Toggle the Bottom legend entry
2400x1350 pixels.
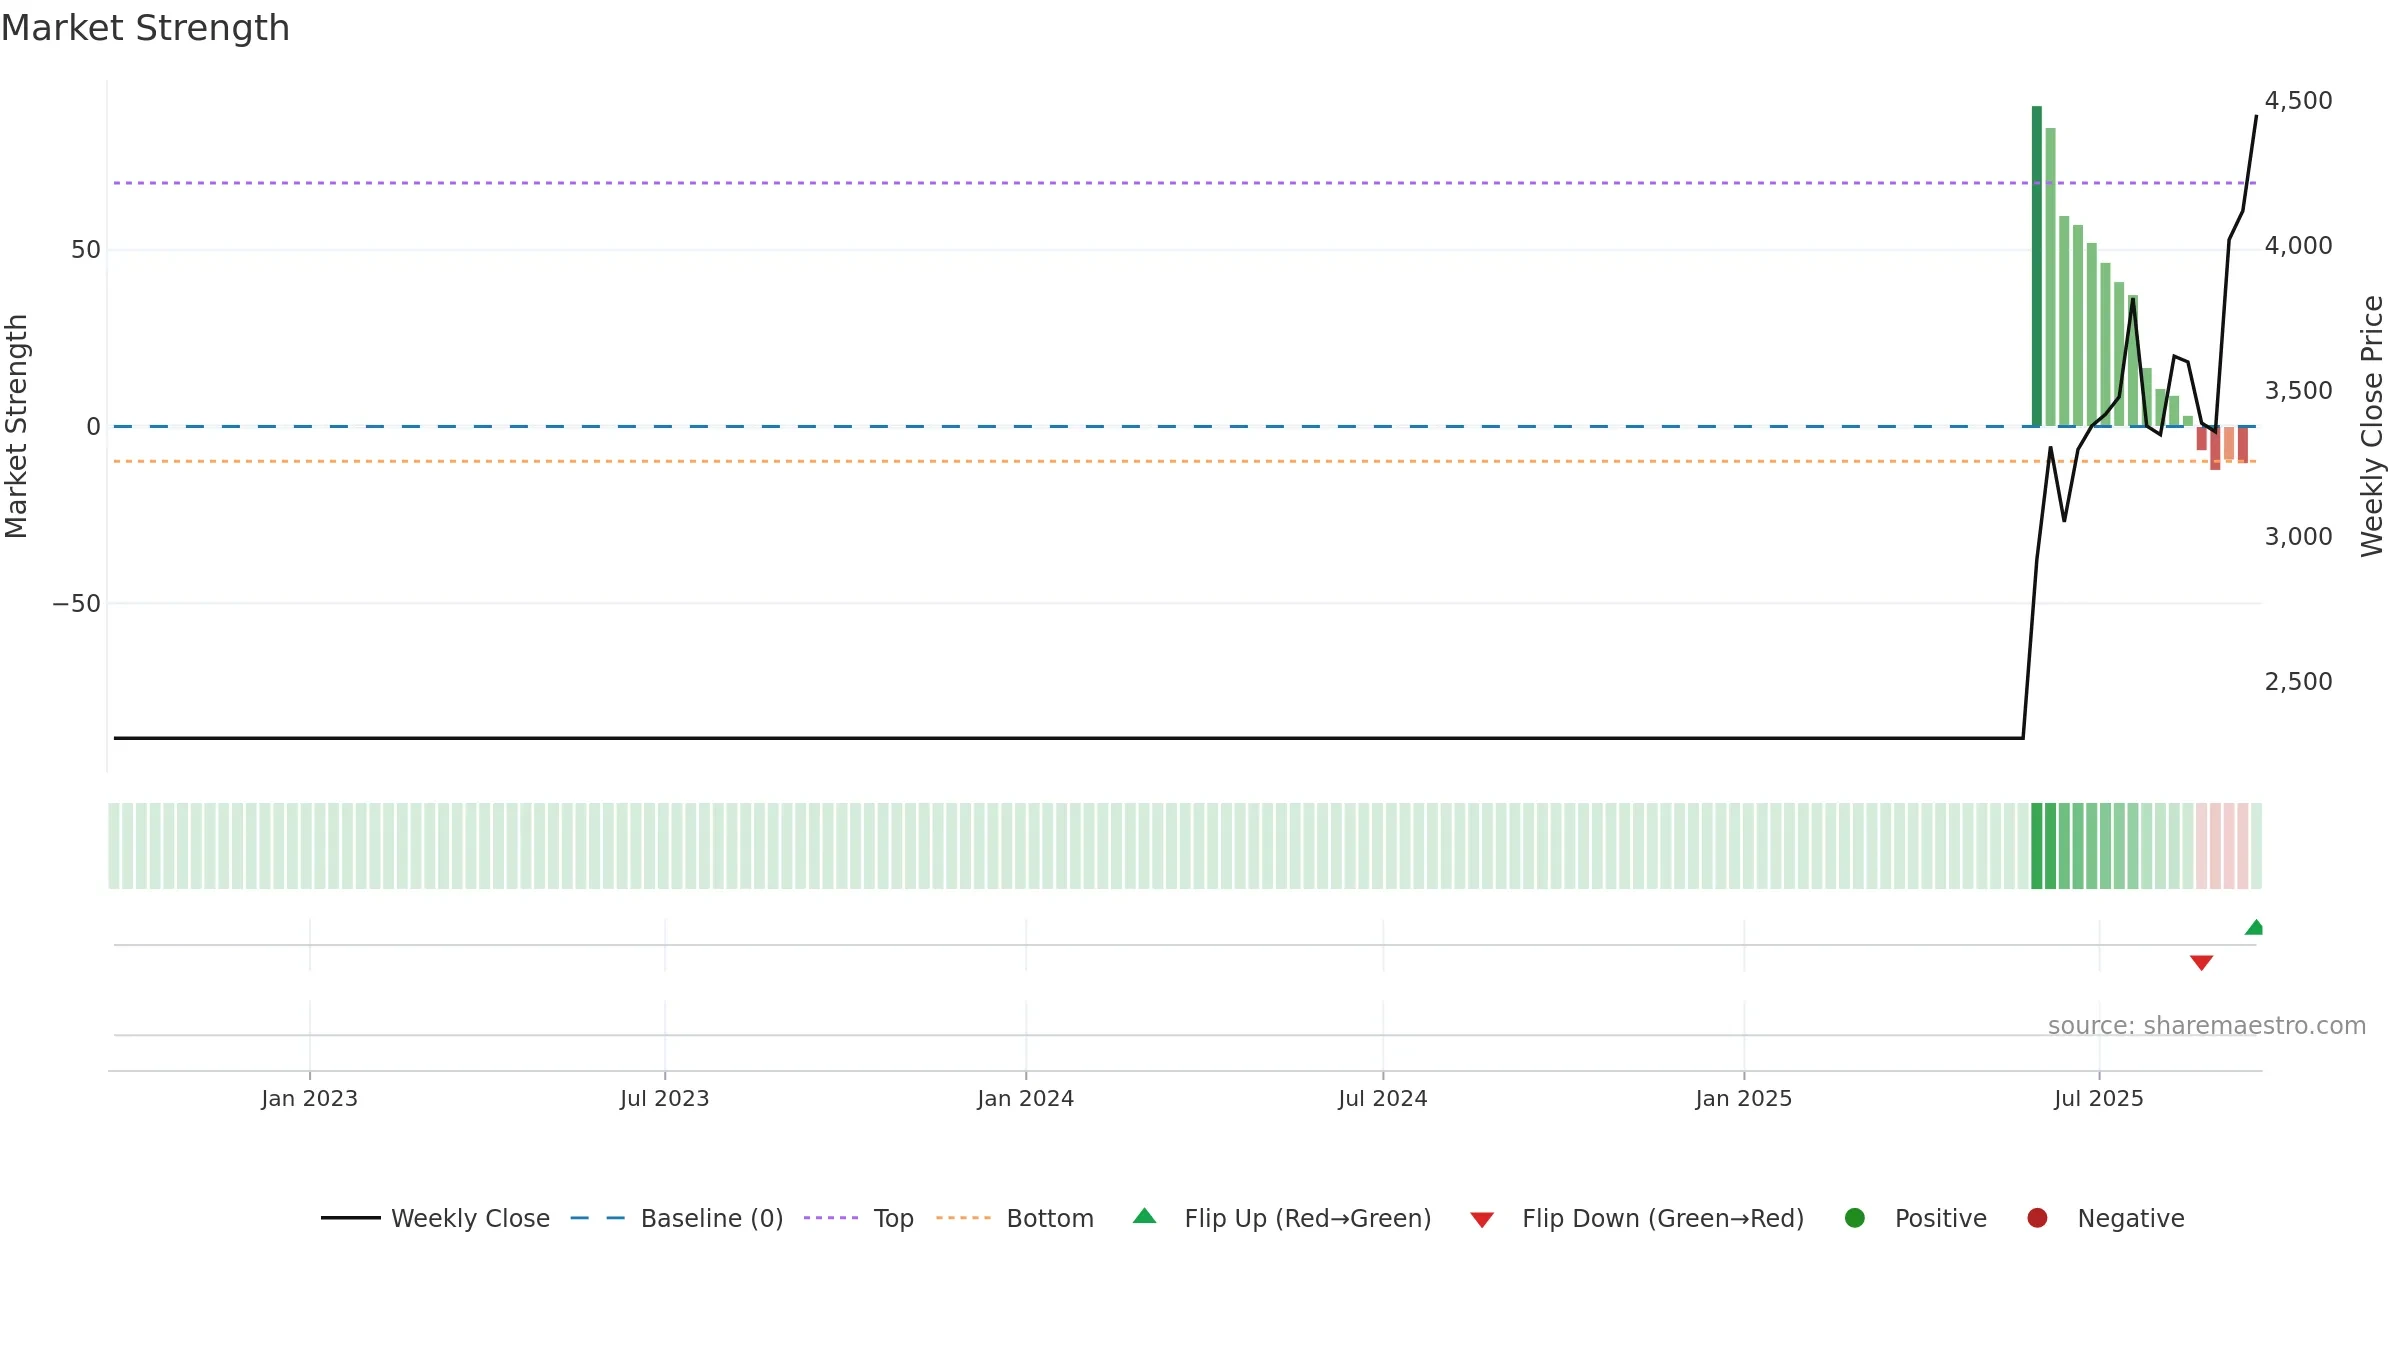pos(1014,1218)
